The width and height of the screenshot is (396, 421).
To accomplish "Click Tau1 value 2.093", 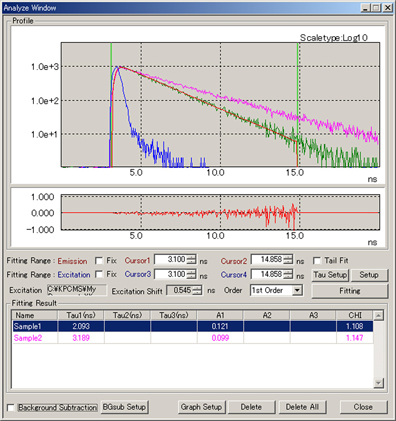I will (x=81, y=326).
